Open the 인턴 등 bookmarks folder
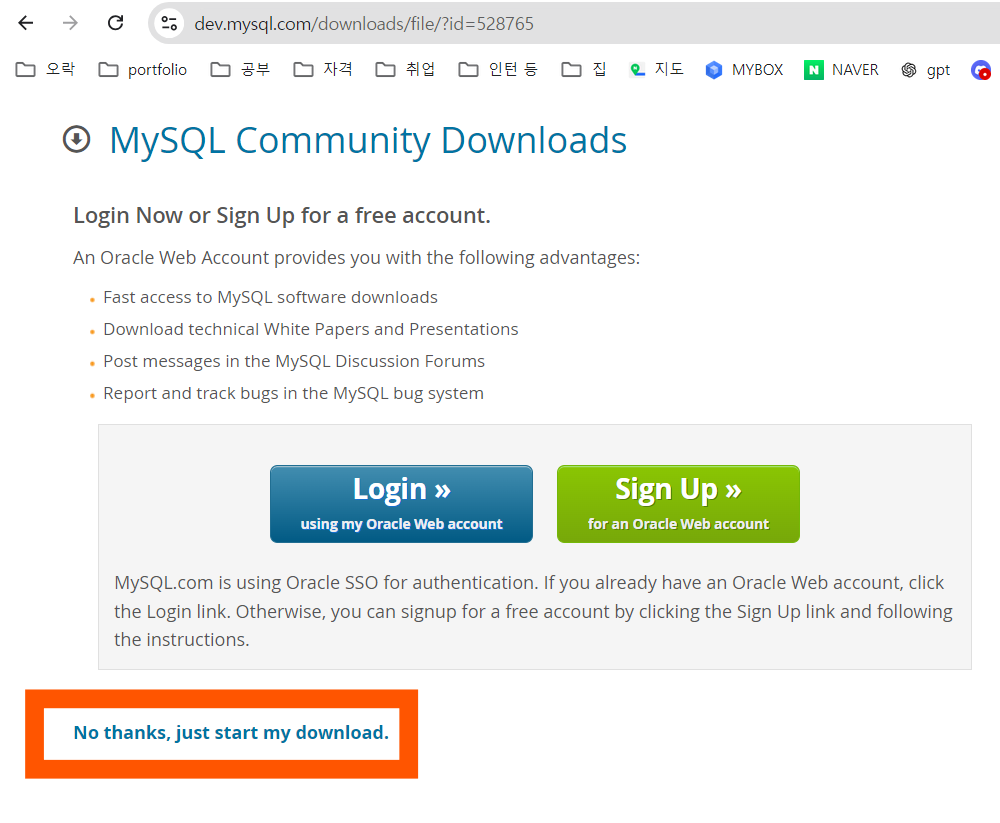This screenshot has width=1000, height=823. [498, 70]
